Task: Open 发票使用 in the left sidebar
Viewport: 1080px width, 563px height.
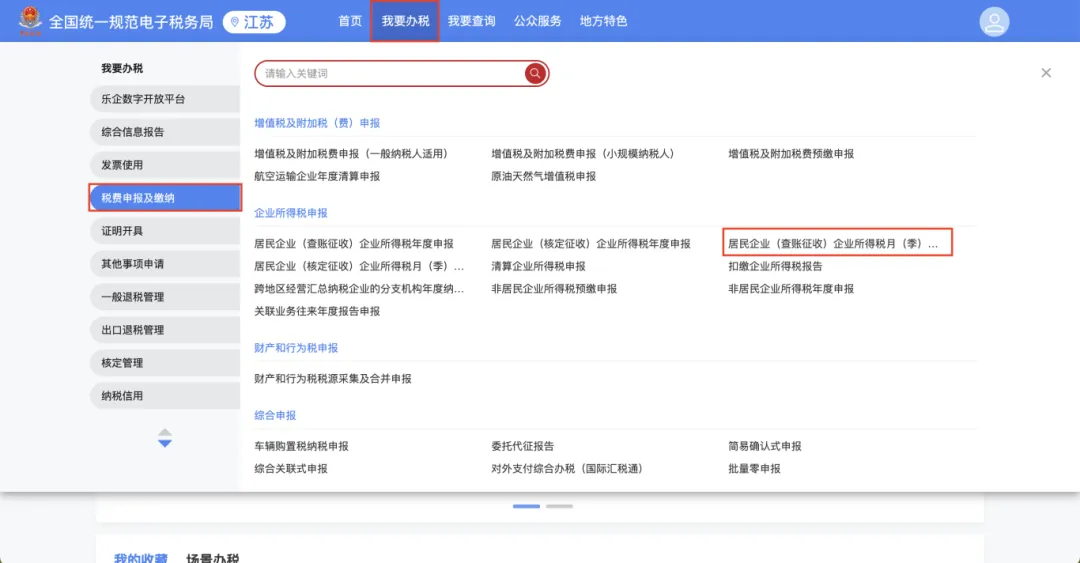Action: click(x=165, y=165)
